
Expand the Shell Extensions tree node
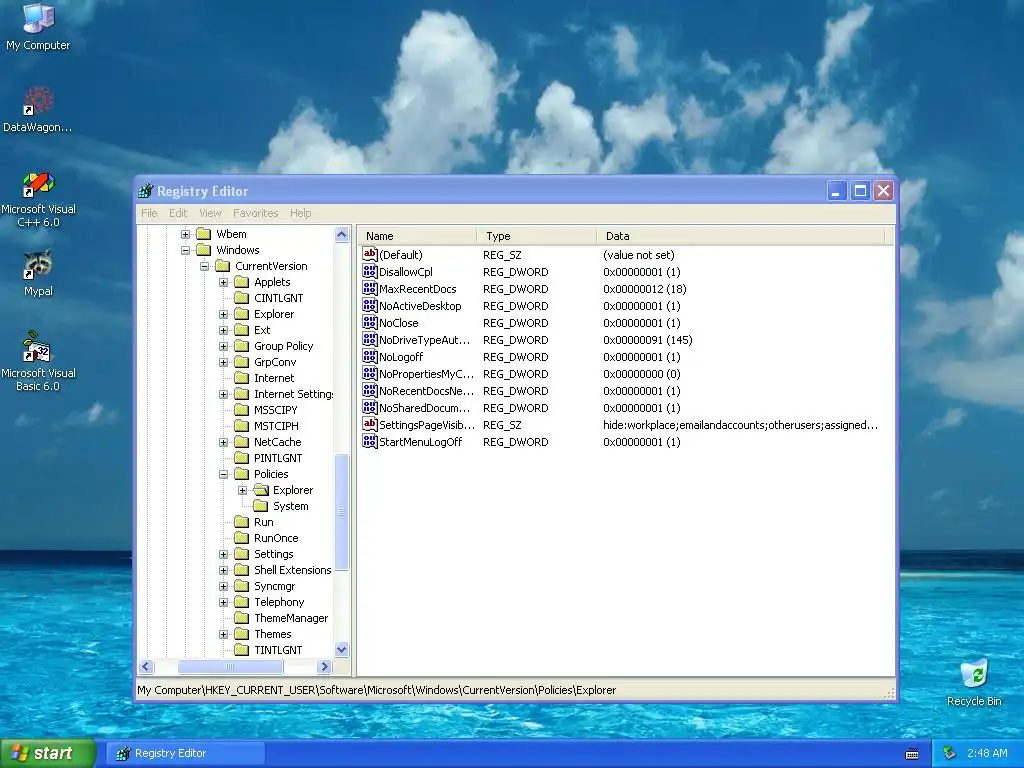coord(223,570)
